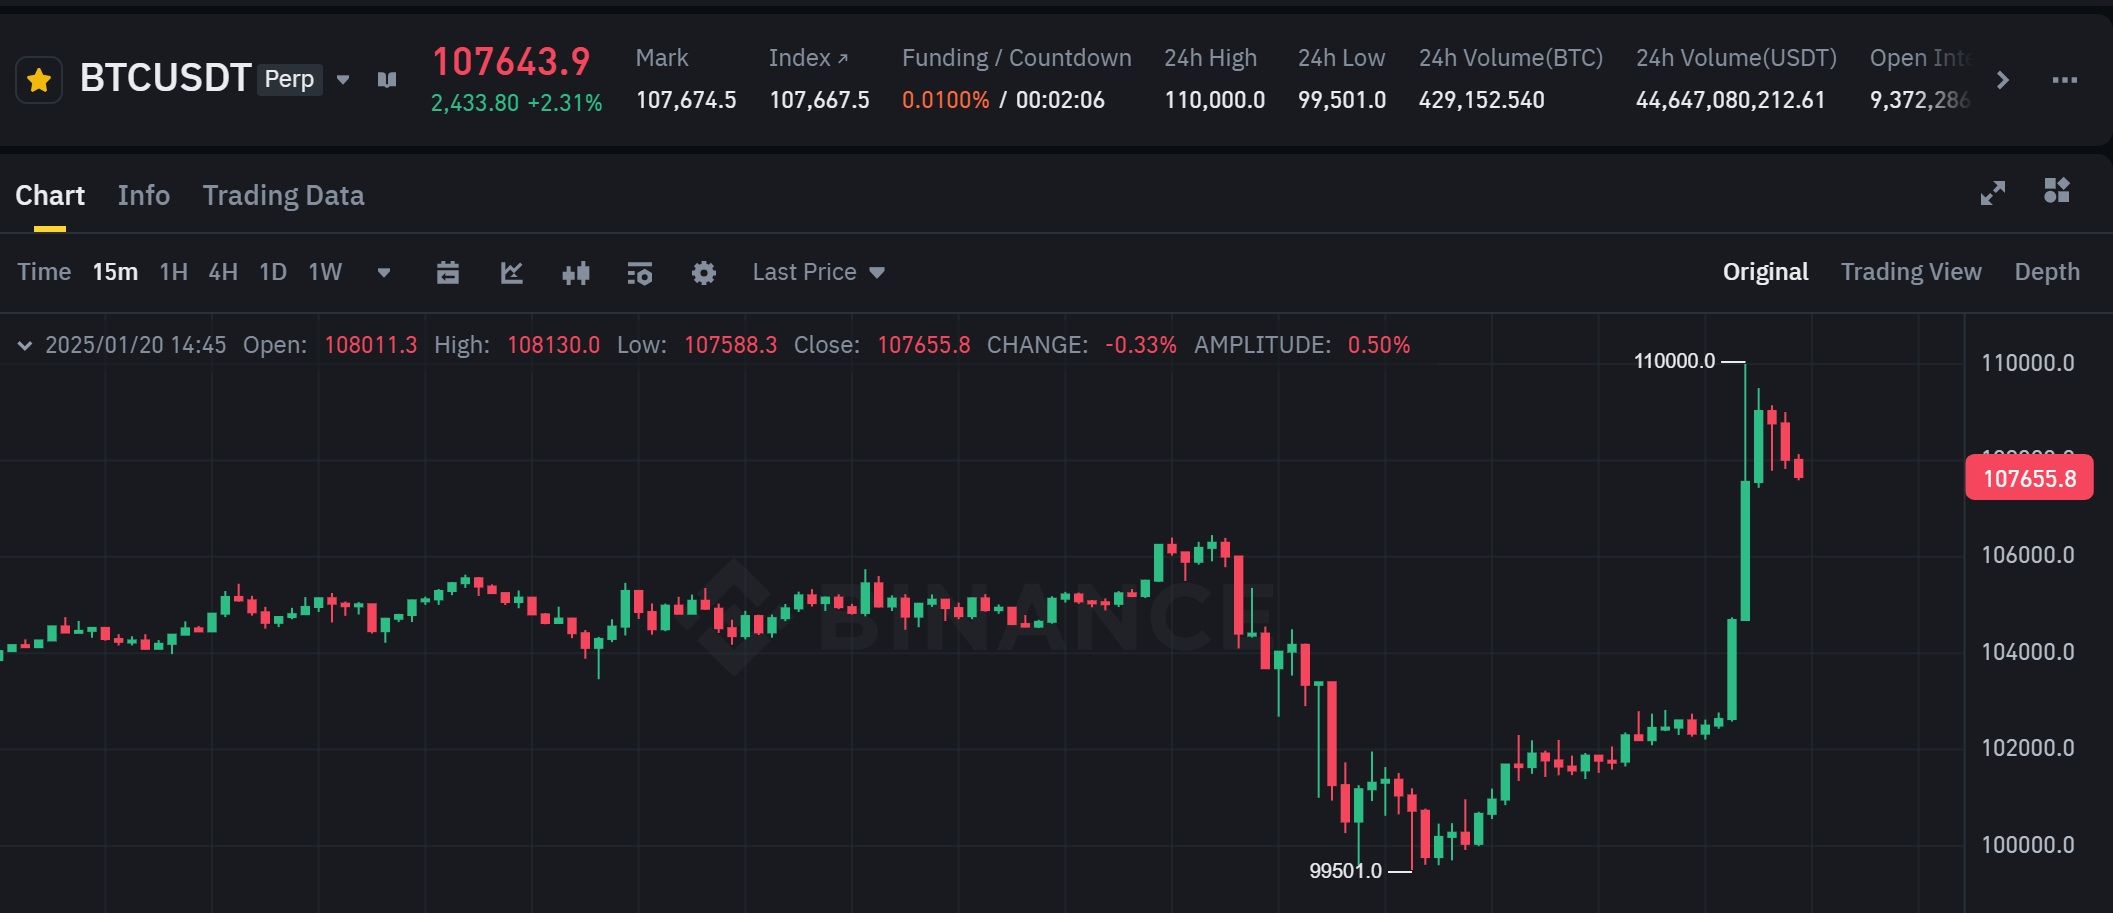The image size is (2113, 913).
Task: Open the chart display options icon
Action: (640, 273)
